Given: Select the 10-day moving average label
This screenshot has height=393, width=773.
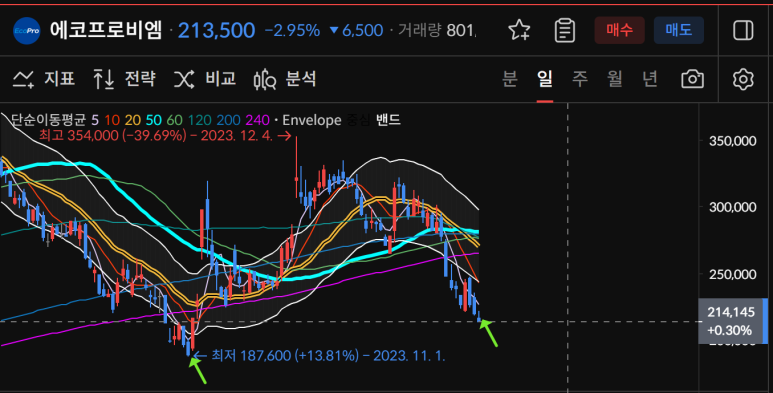Looking at the screenshot, I should click(112, 120).
